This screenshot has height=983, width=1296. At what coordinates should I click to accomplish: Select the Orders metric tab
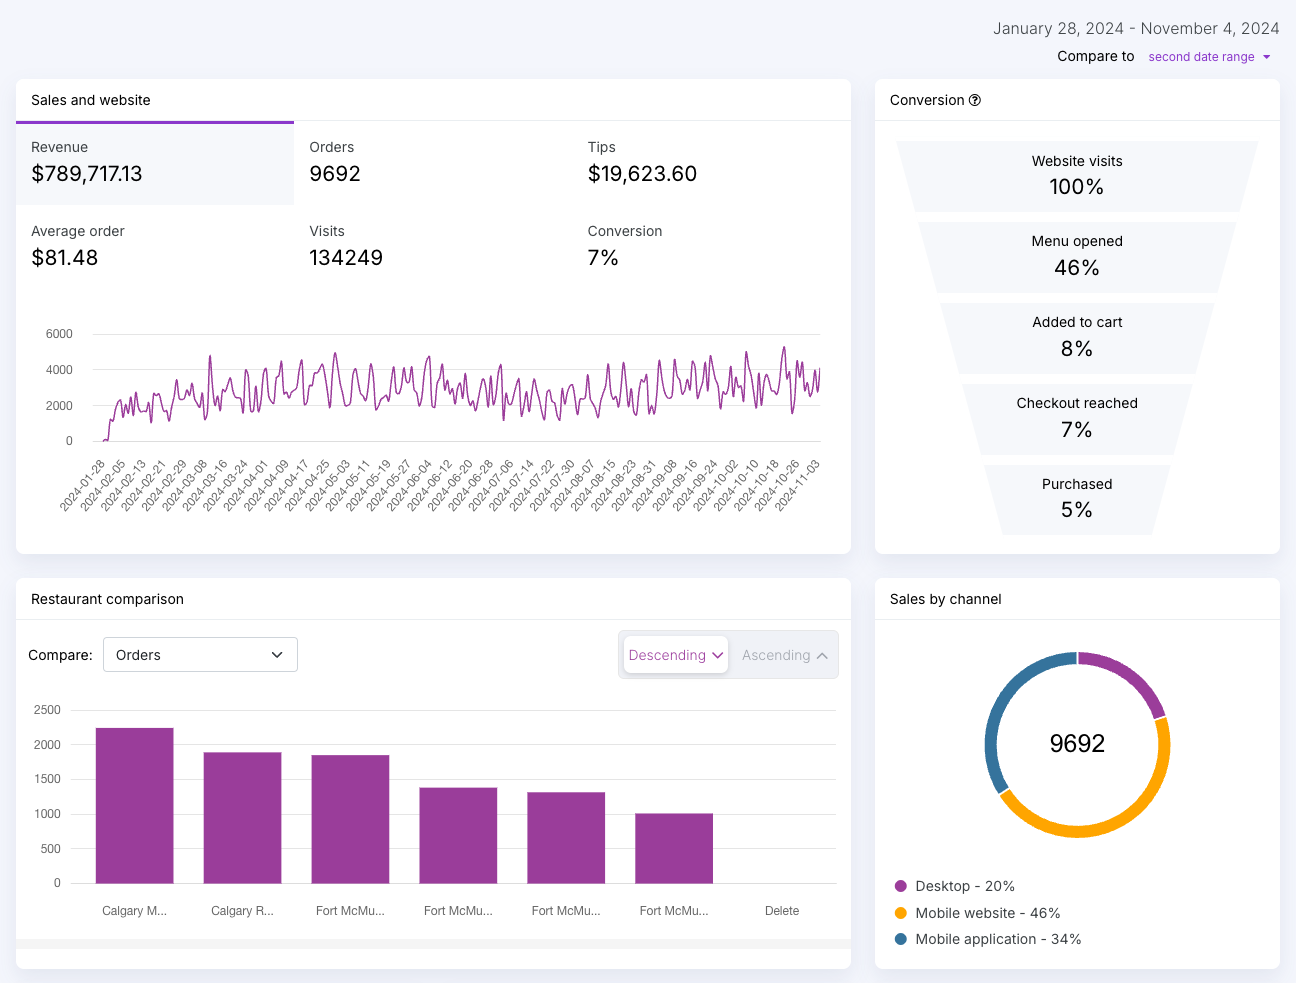[x=433, y=163]
